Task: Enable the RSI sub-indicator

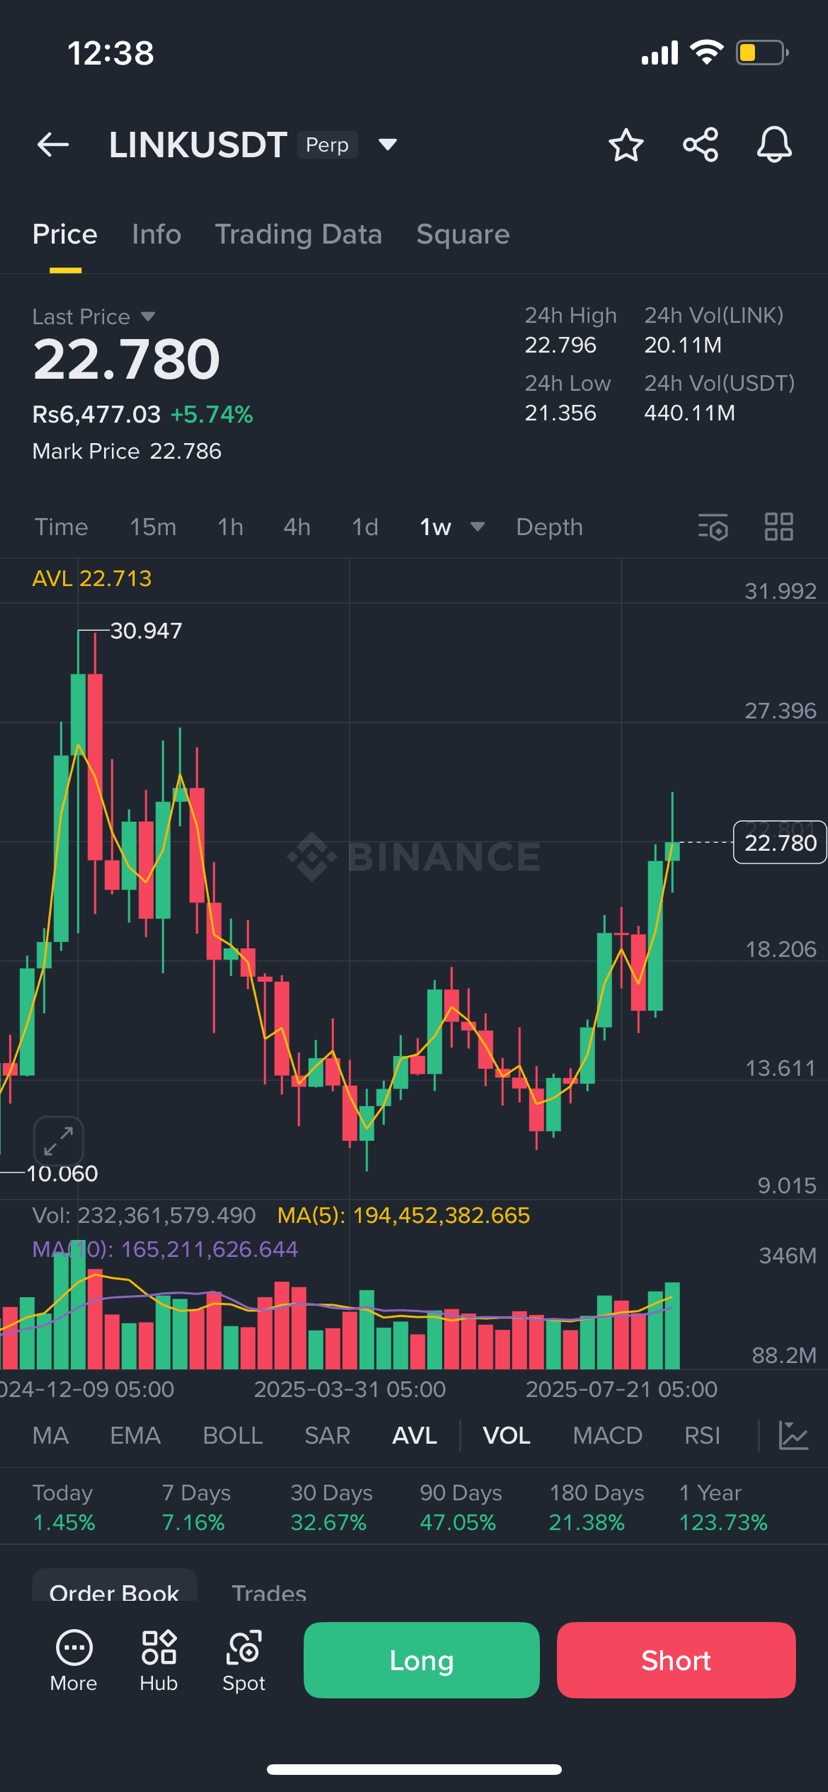Action: click(702, 1436)
